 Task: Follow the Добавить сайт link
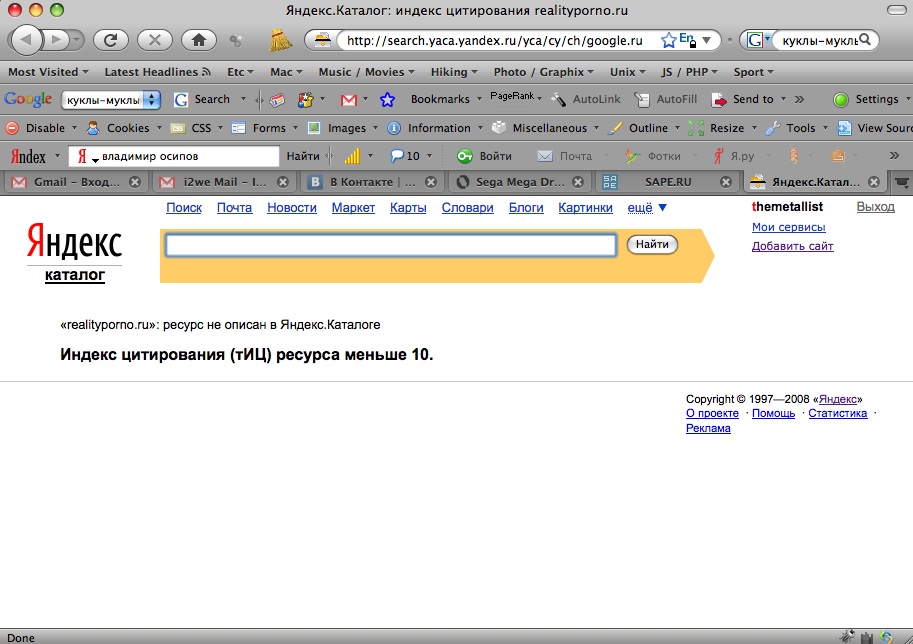(792, 246)
